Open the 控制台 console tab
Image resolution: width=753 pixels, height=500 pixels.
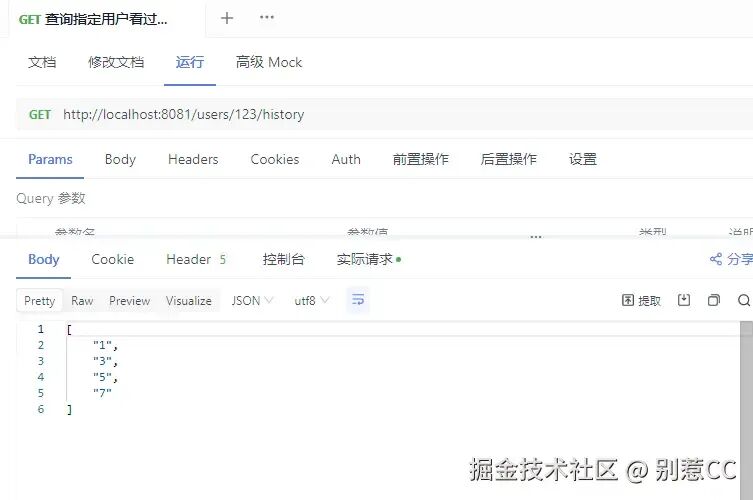click(283, 259)
